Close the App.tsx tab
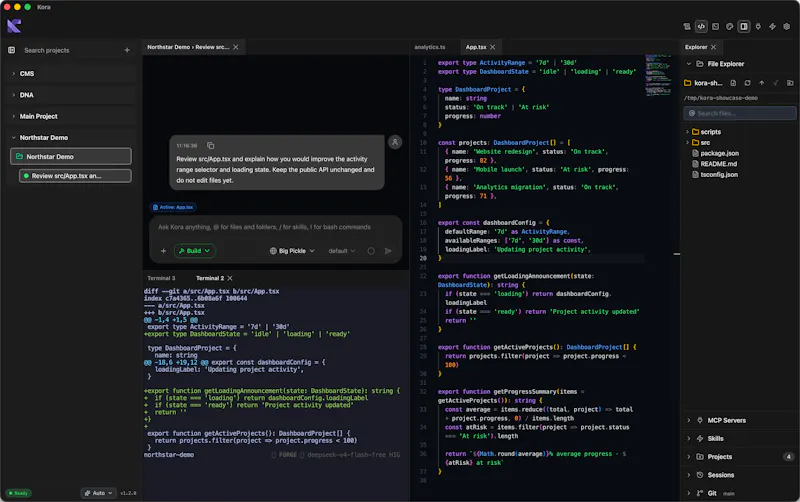 492,47
